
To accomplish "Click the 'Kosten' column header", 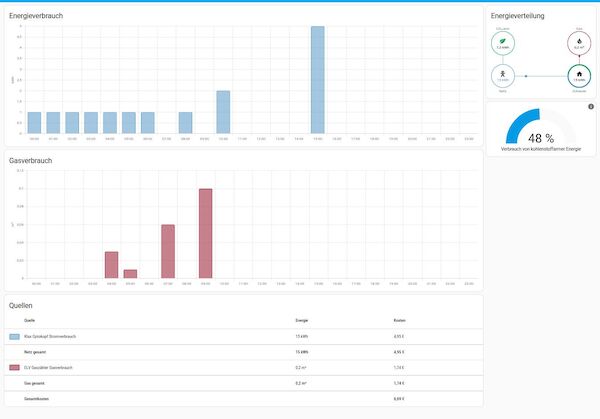I will click(x=399, y=320).
